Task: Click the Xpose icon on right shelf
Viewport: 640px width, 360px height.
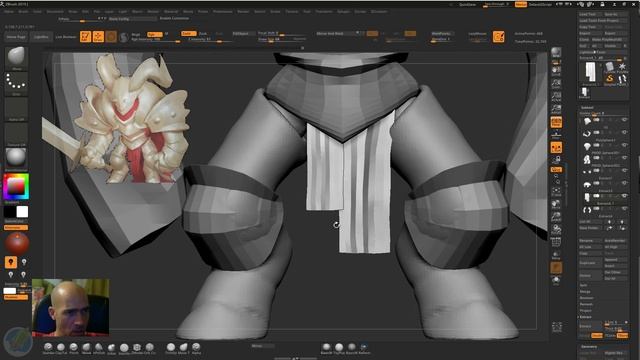Action: pyautogui.click(x=557, y=328)
